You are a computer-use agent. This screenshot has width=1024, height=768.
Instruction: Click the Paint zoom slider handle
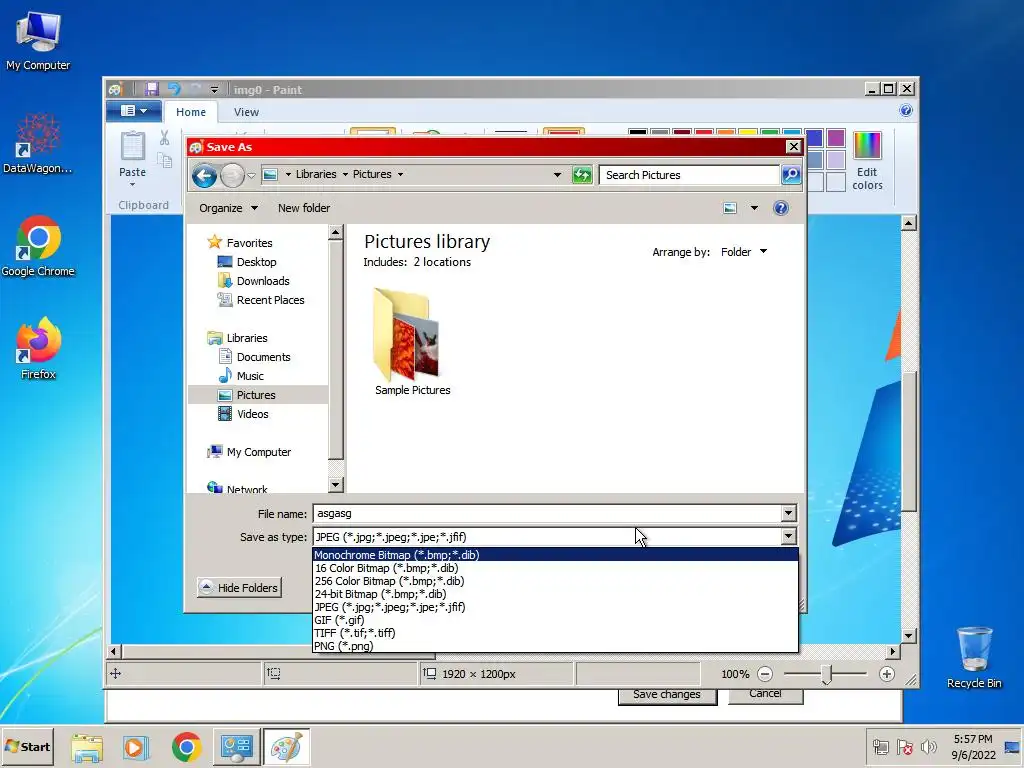click(826, 674)
